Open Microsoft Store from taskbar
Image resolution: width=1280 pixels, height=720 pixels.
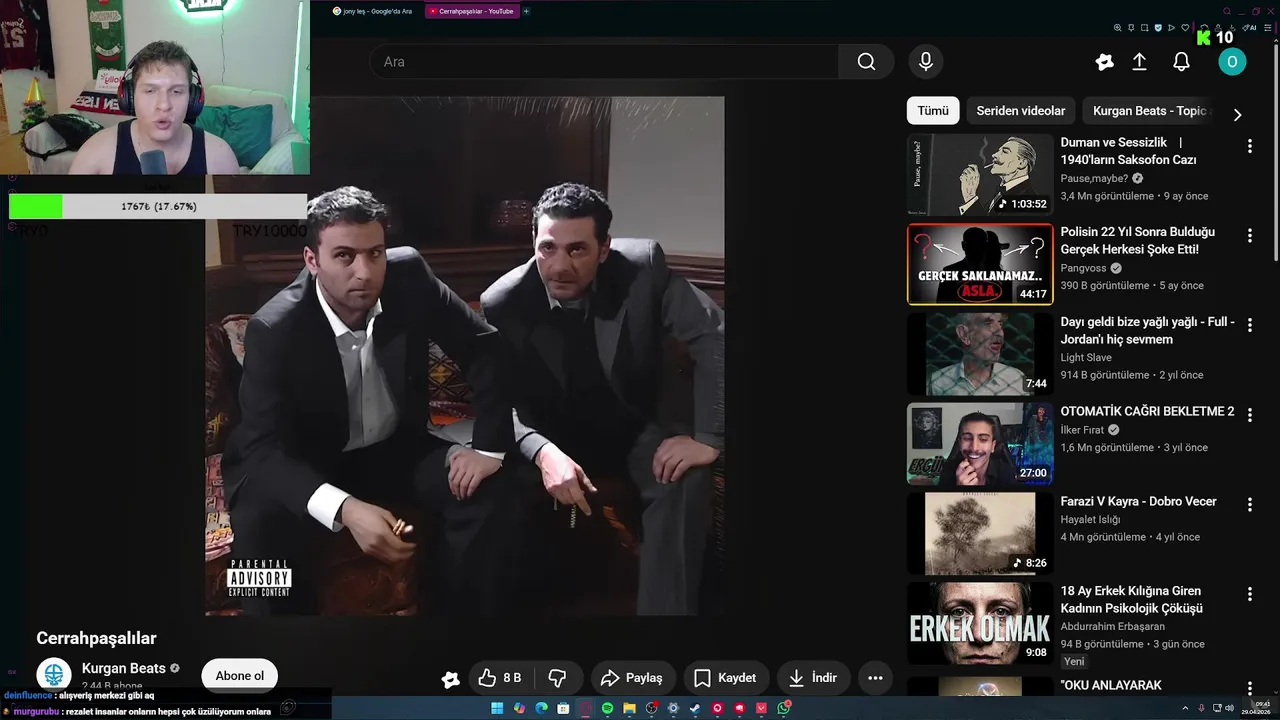(563, 708)
